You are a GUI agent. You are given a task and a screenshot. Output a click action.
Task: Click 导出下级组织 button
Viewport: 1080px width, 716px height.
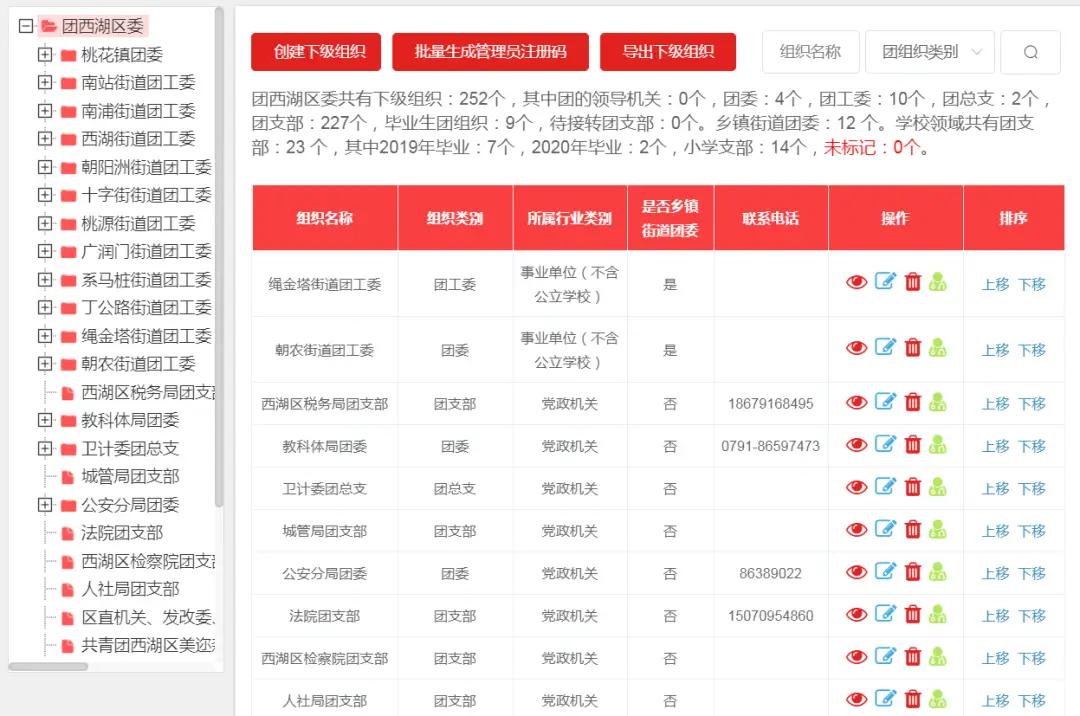(667, 52)
